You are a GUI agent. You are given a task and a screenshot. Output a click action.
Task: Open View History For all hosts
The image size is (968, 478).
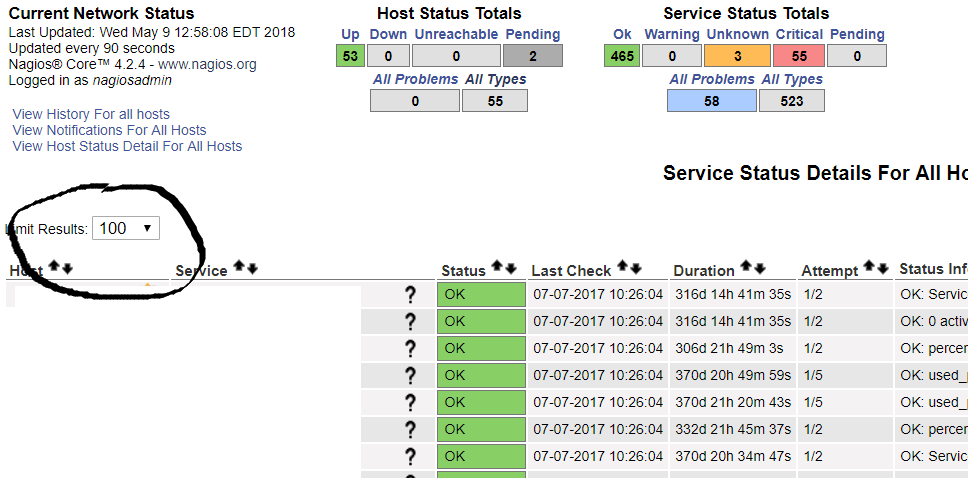point(91,114)
